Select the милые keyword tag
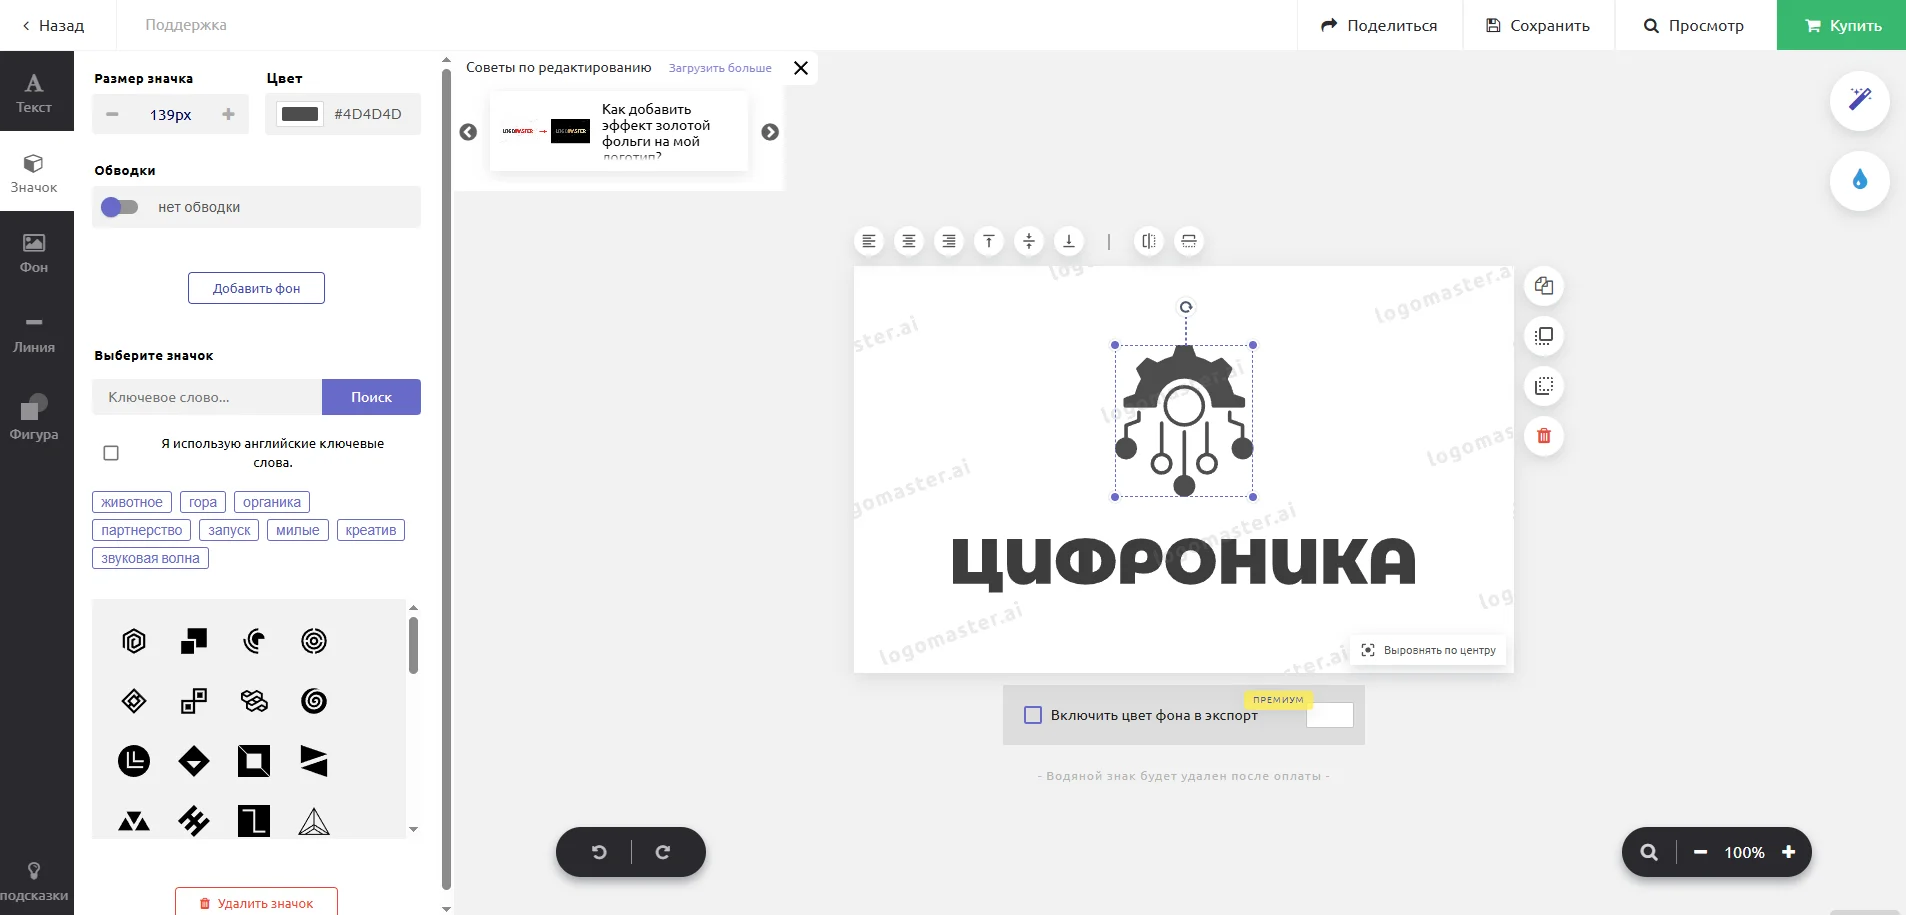The image size is (1906, 915). pyautogui.click(x=298, y=530)
